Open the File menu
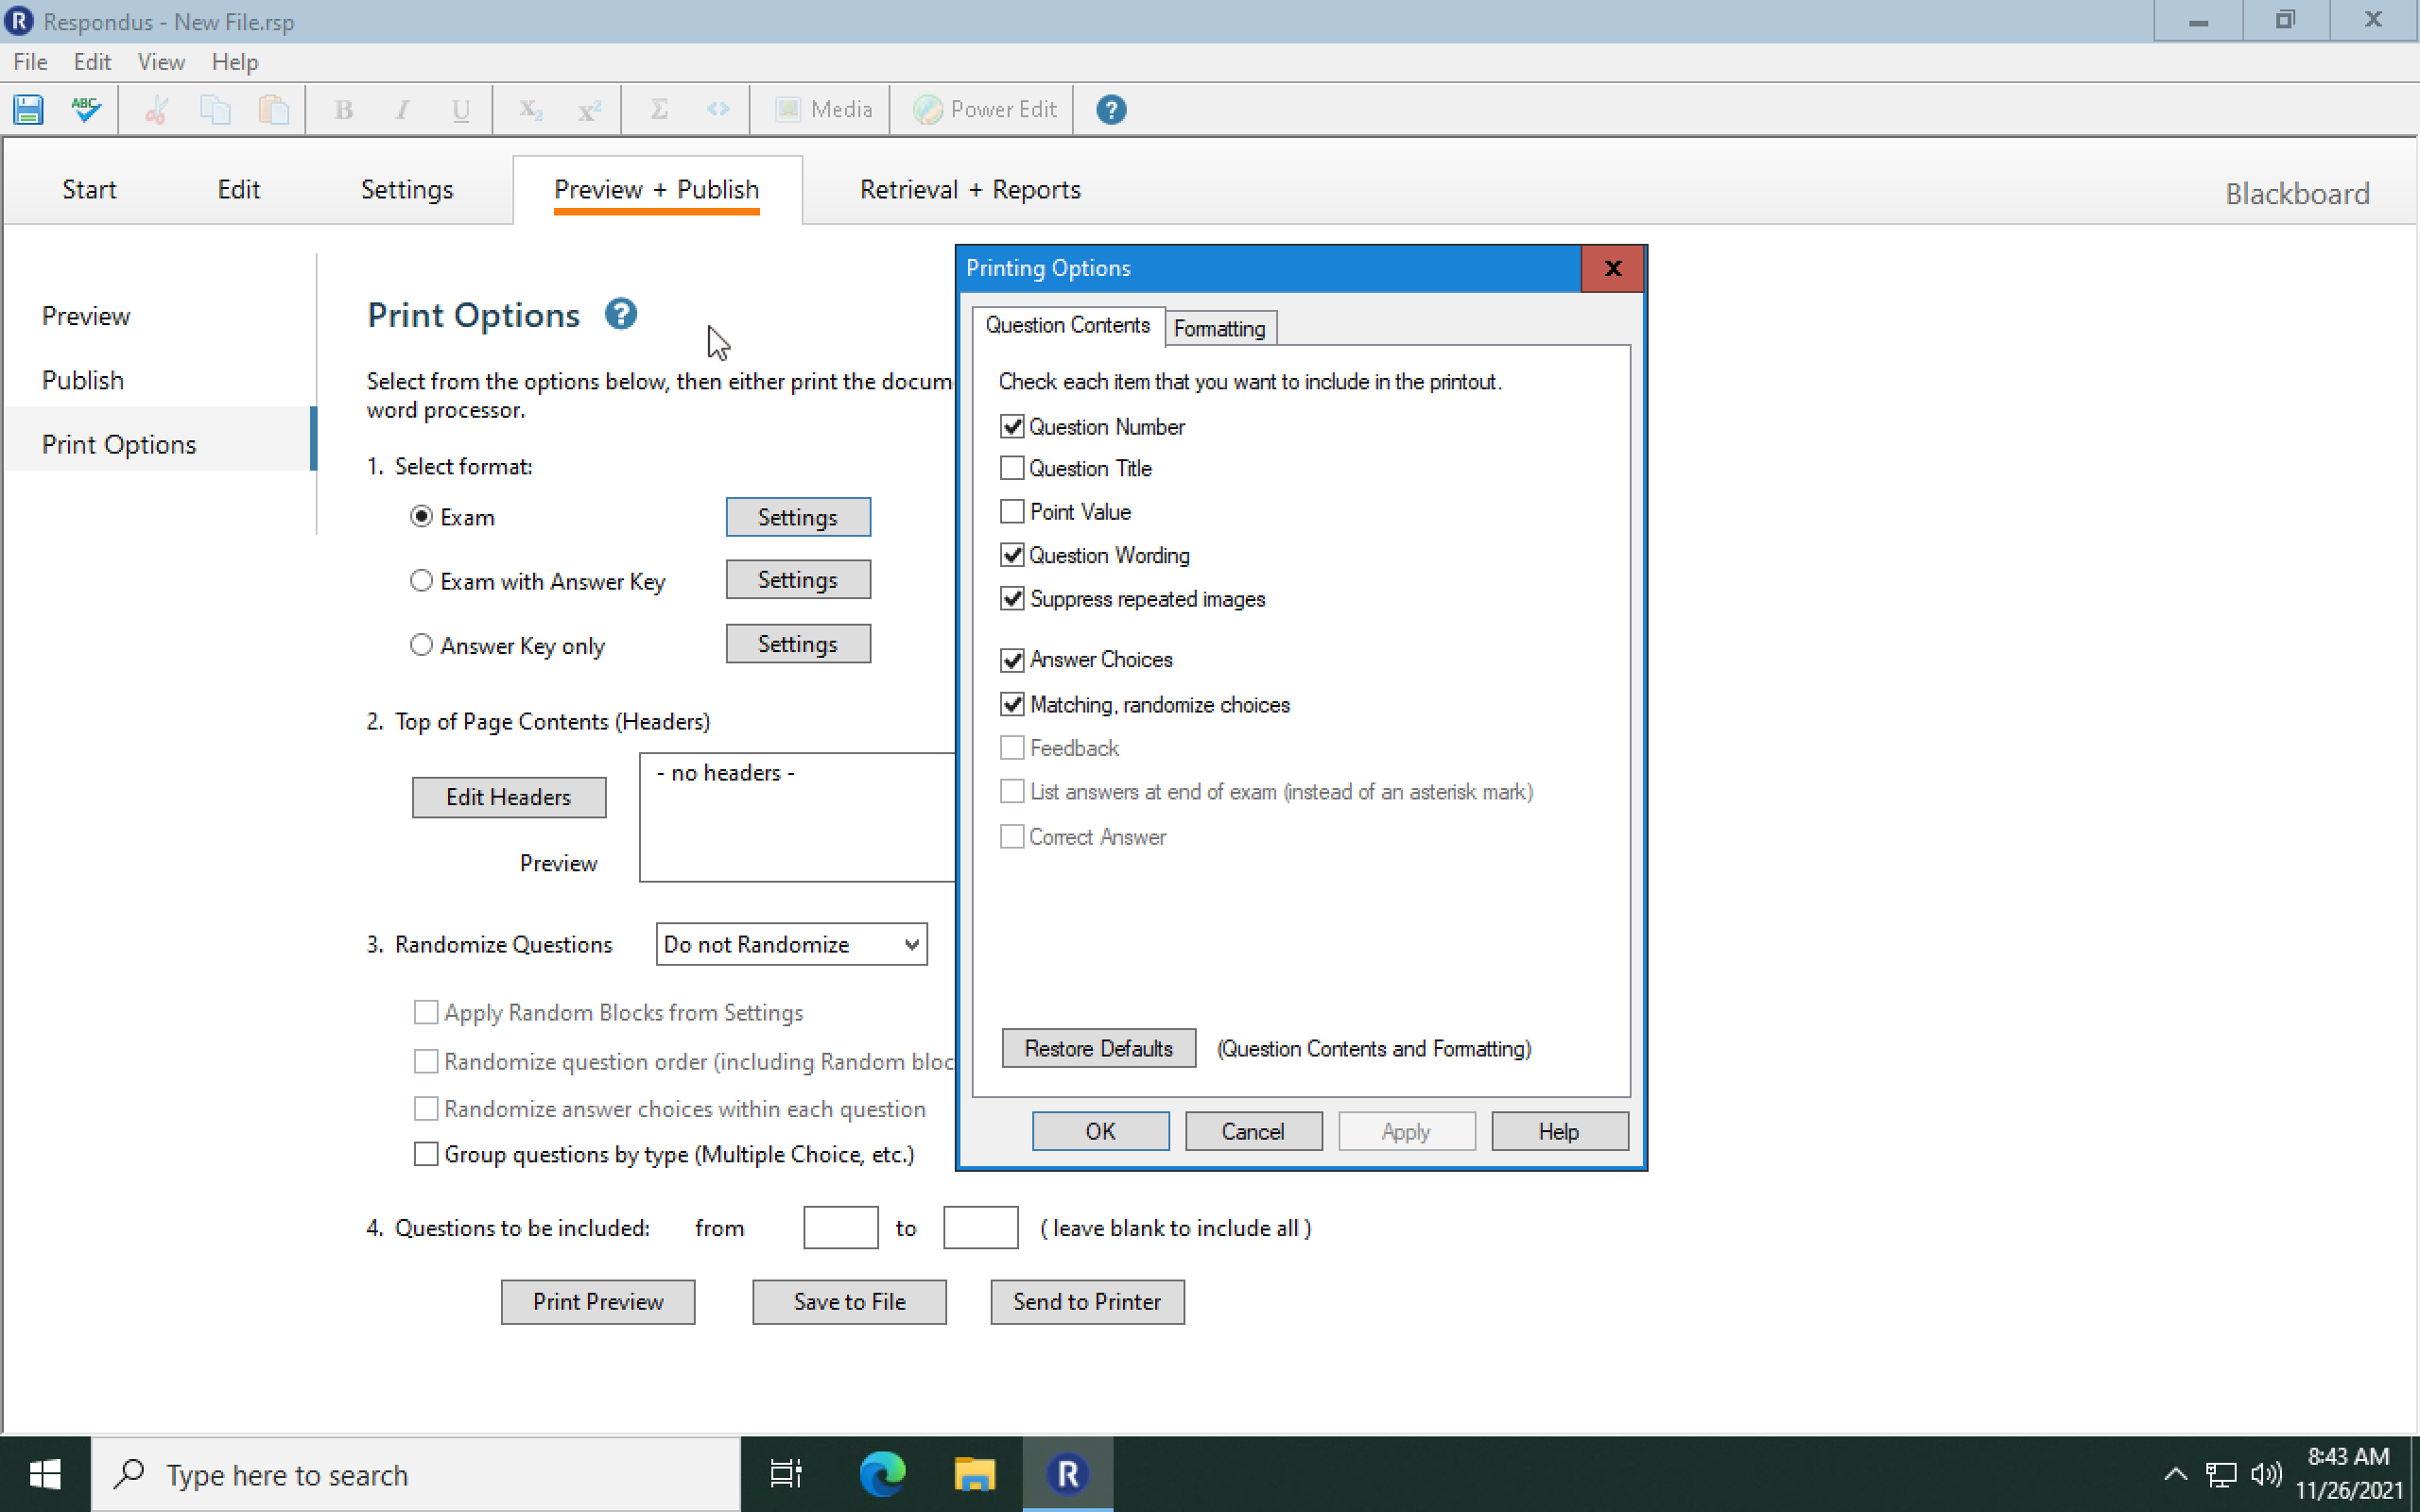This screenshot has height=1512, width=2420. (30, 62)
